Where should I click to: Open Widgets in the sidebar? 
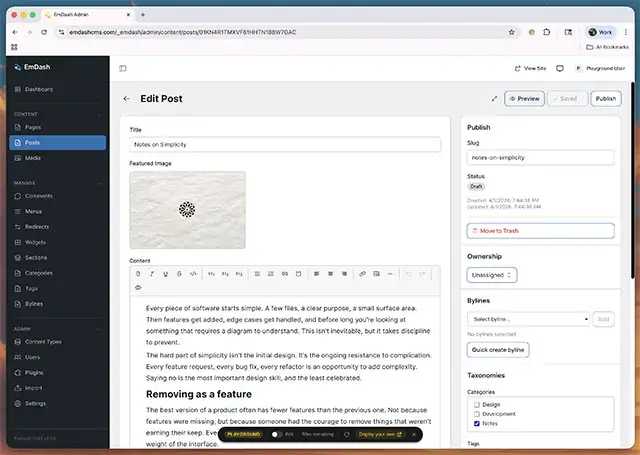pyautogui.click(x=58, y=242)
